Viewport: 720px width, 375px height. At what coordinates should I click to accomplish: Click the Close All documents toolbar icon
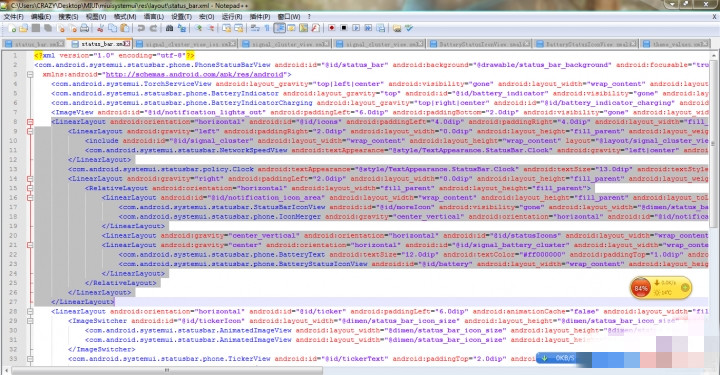(x=72, y=28)
